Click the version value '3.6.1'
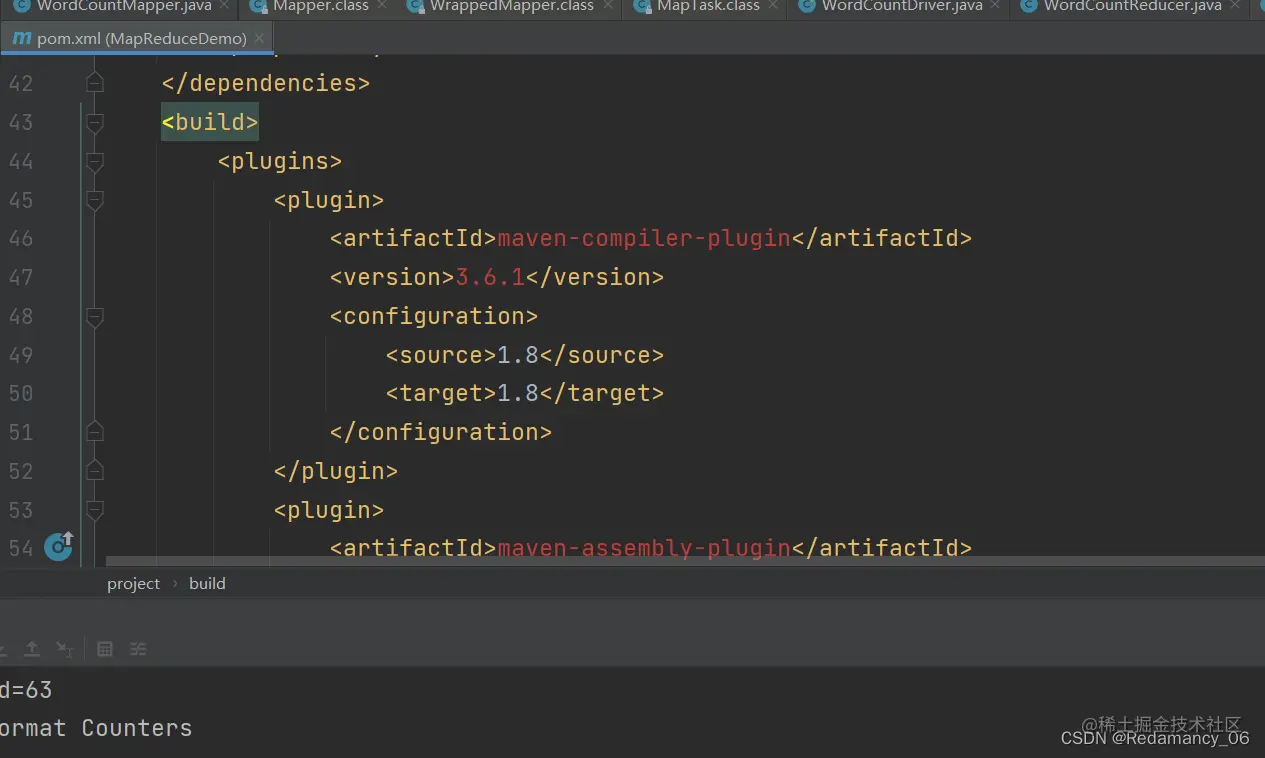Screen dimensions: 1265x758 (x=490, y=277)
